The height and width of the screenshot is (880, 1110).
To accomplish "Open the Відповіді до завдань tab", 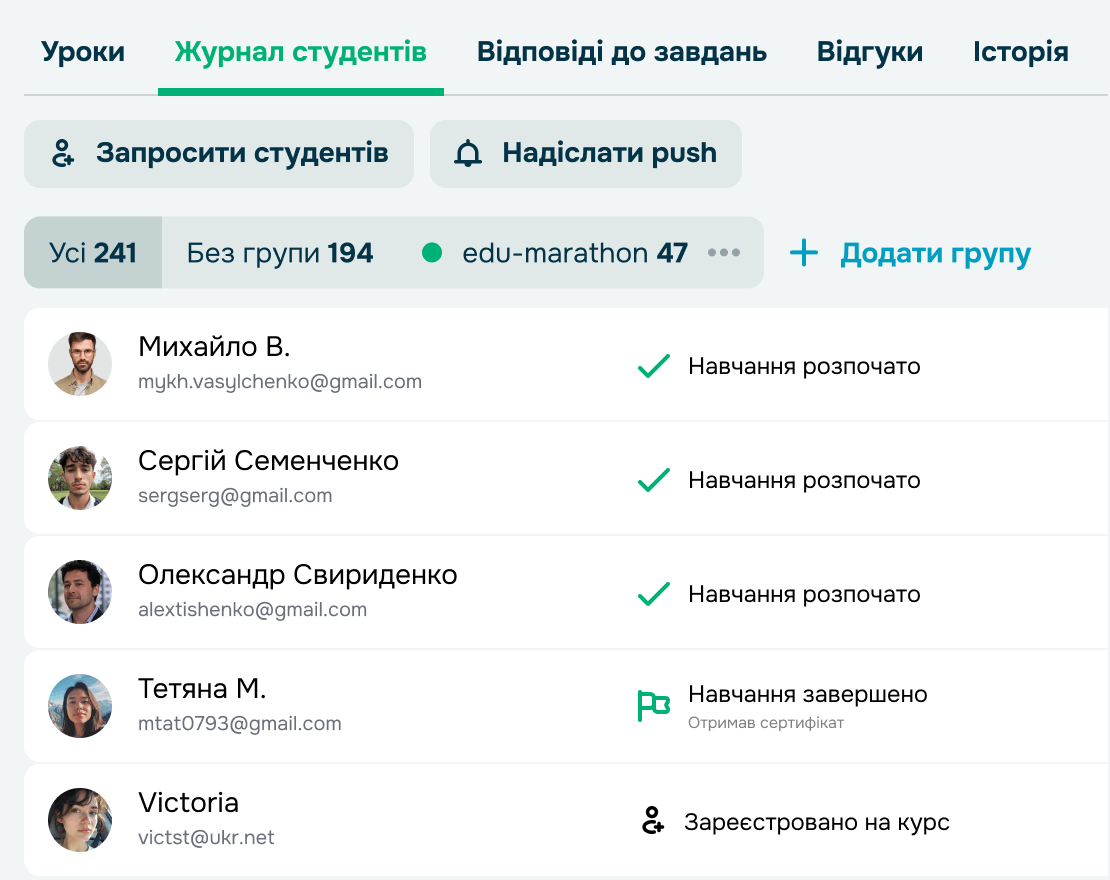I will (x=622, y=51).
